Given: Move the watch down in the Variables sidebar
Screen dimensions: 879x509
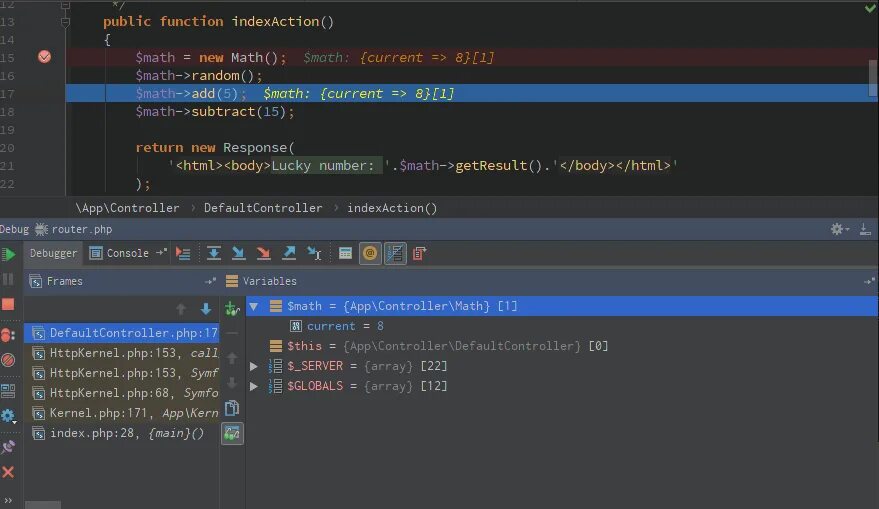Looking at the screenshot, I should [x=232, y=383].
